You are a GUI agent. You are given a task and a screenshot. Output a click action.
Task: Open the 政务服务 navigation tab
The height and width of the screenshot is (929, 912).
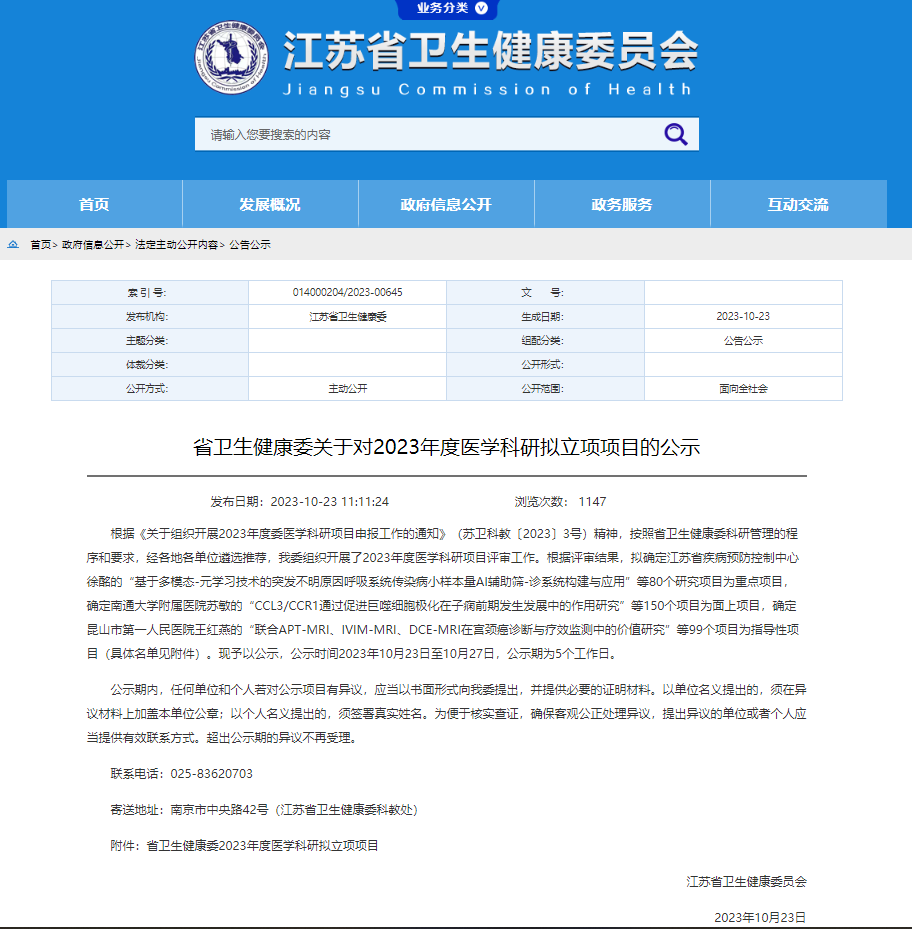click(x=622, y=204)
